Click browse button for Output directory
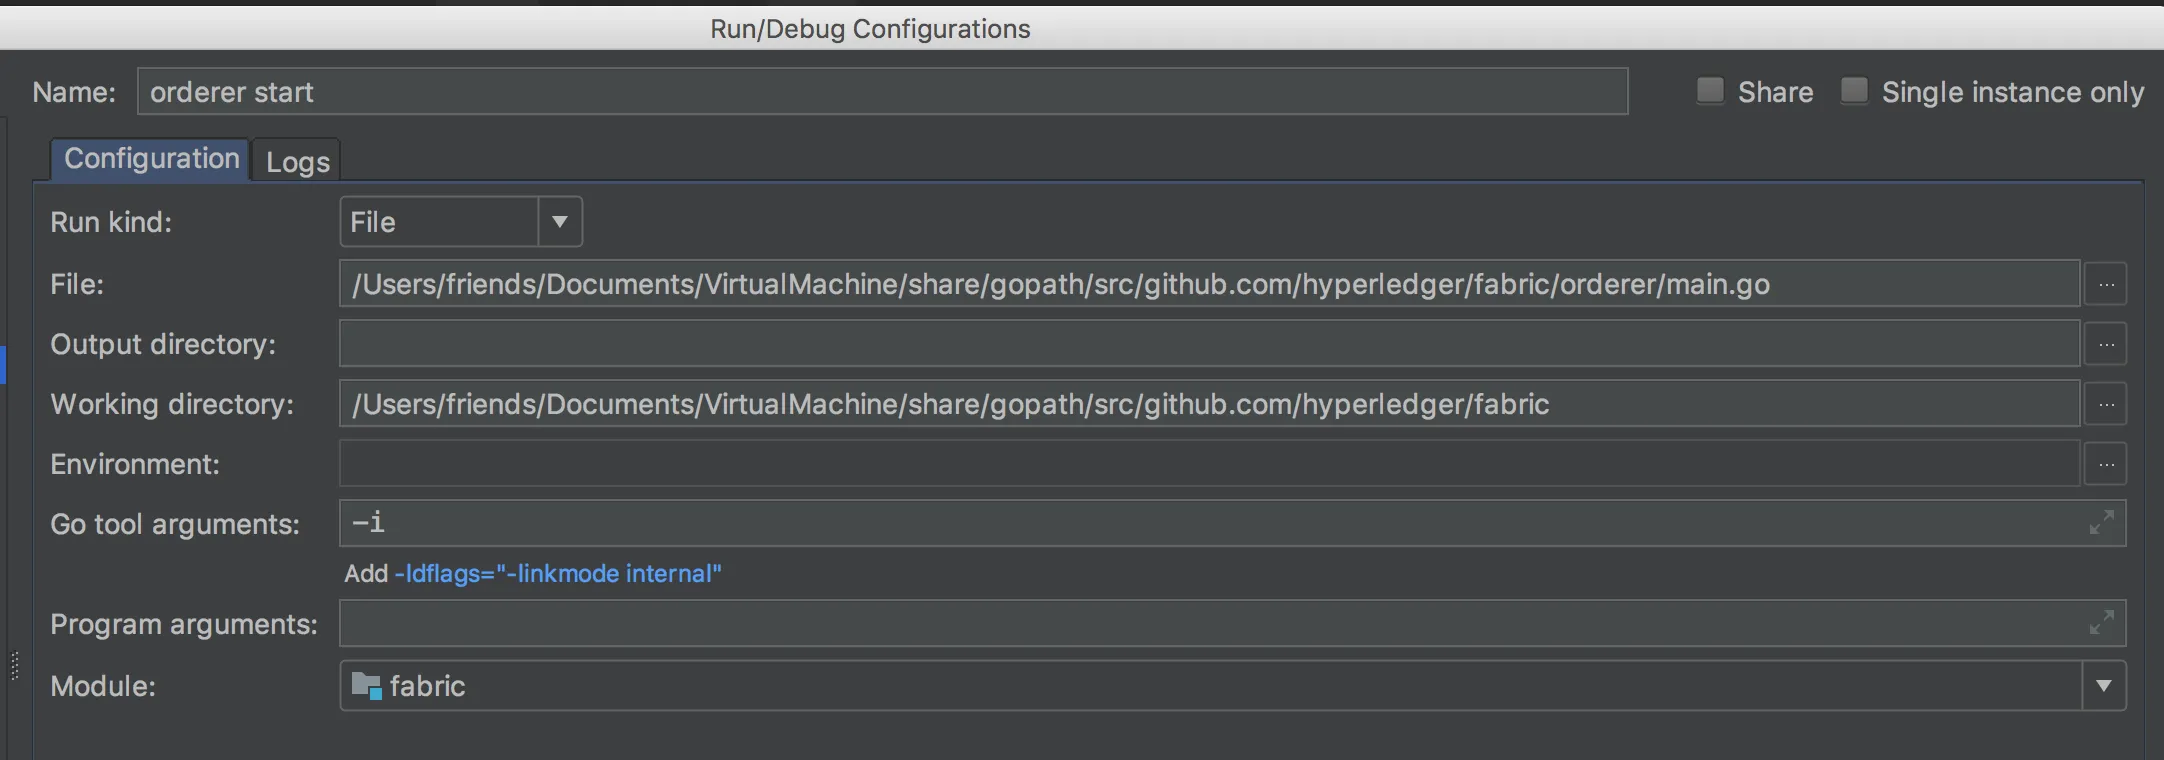The width and height of the screenshot is (2164, 760). click(2105, 345)
